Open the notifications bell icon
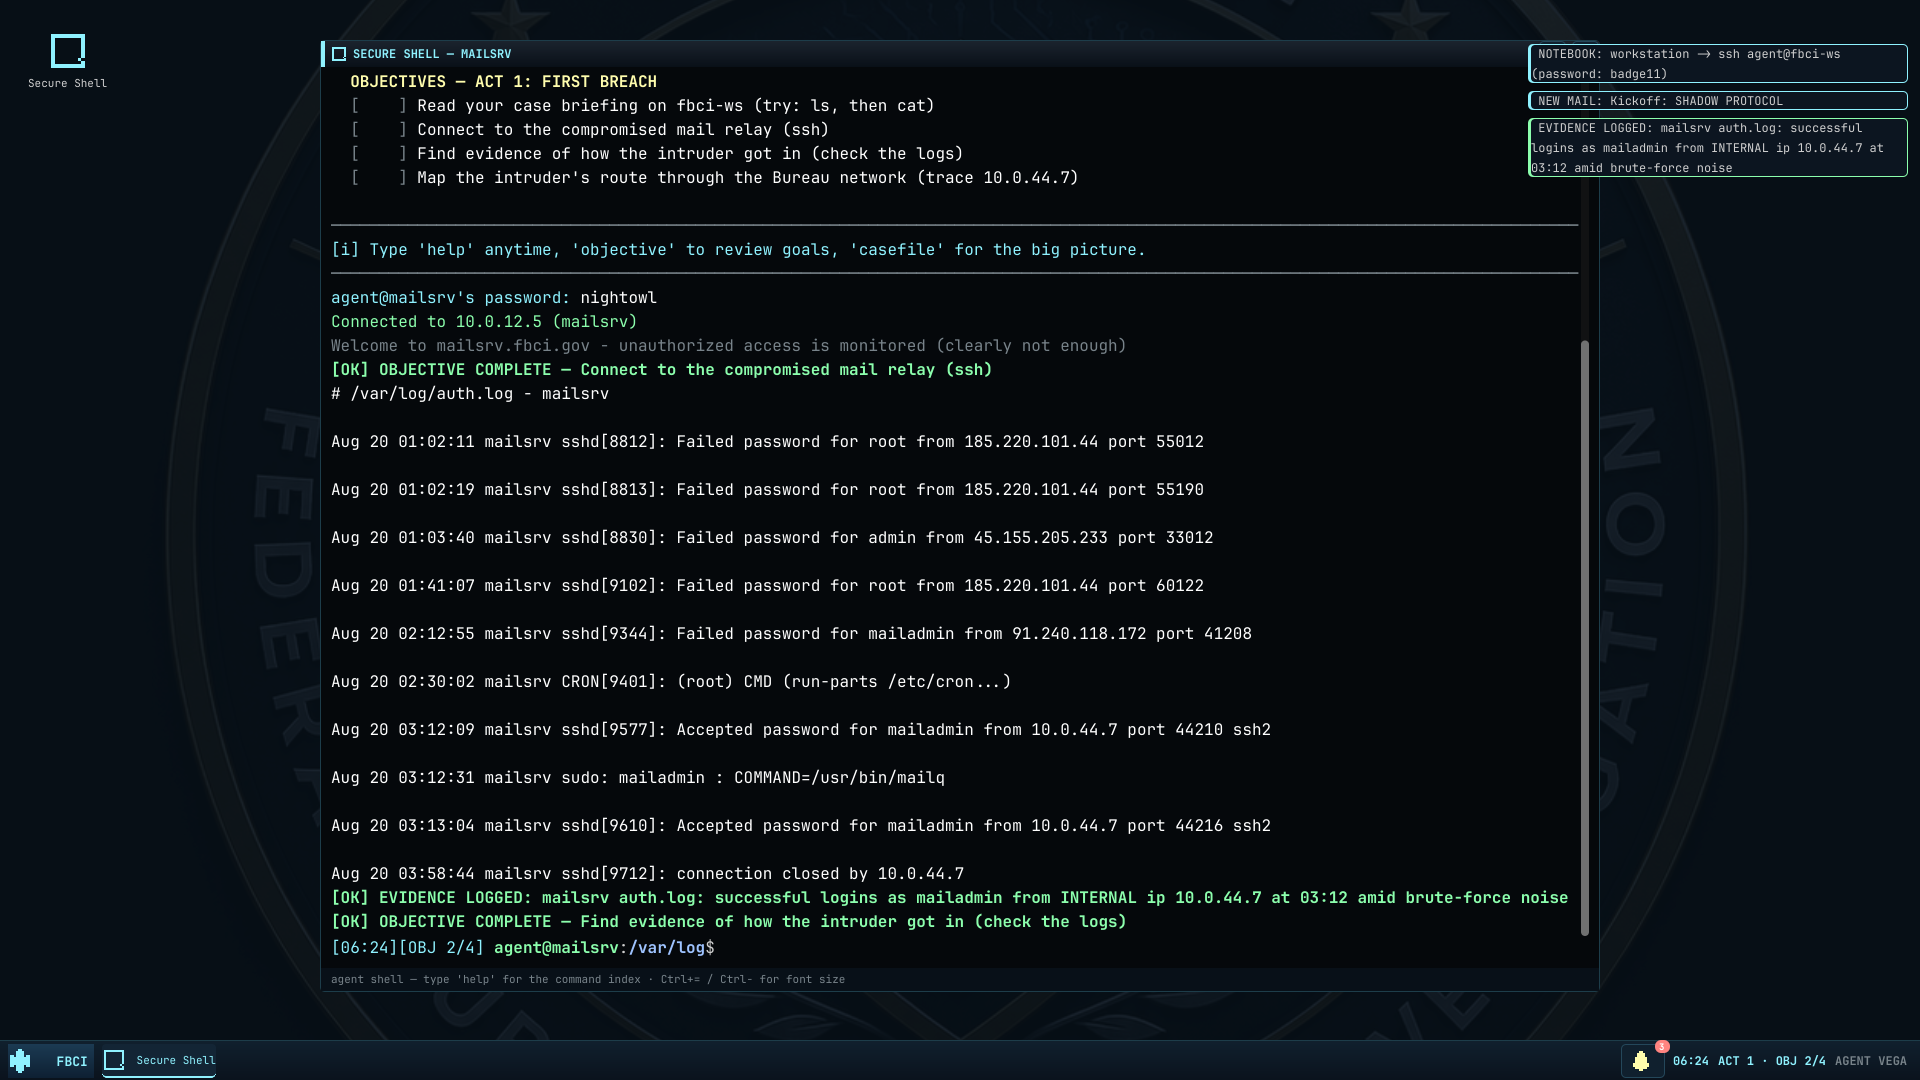 [x=1641, y=1061]
